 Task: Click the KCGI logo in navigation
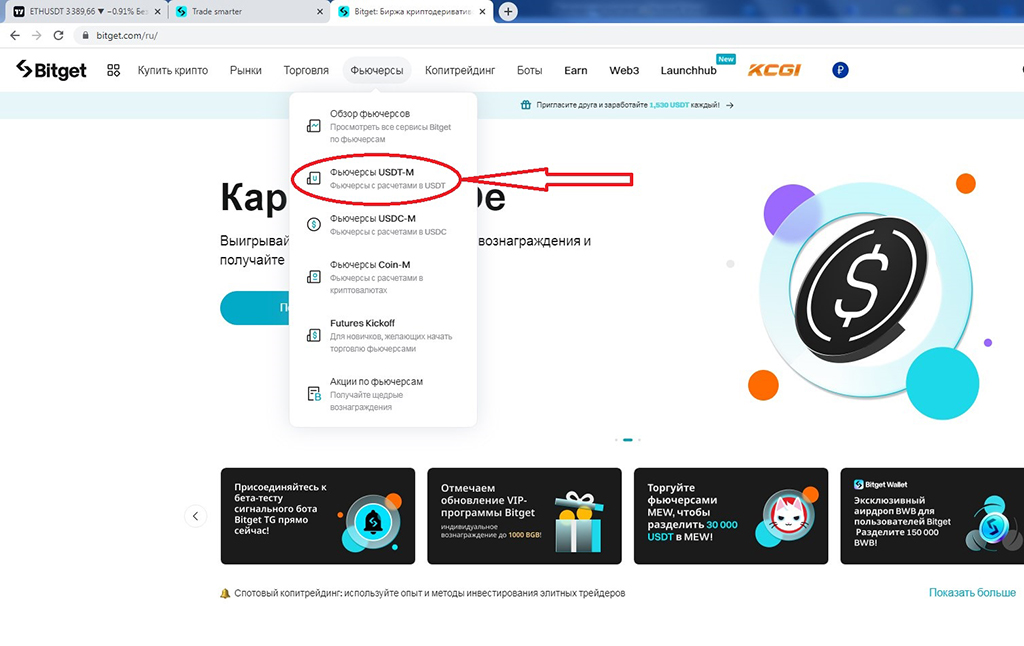tap(773, 70)
